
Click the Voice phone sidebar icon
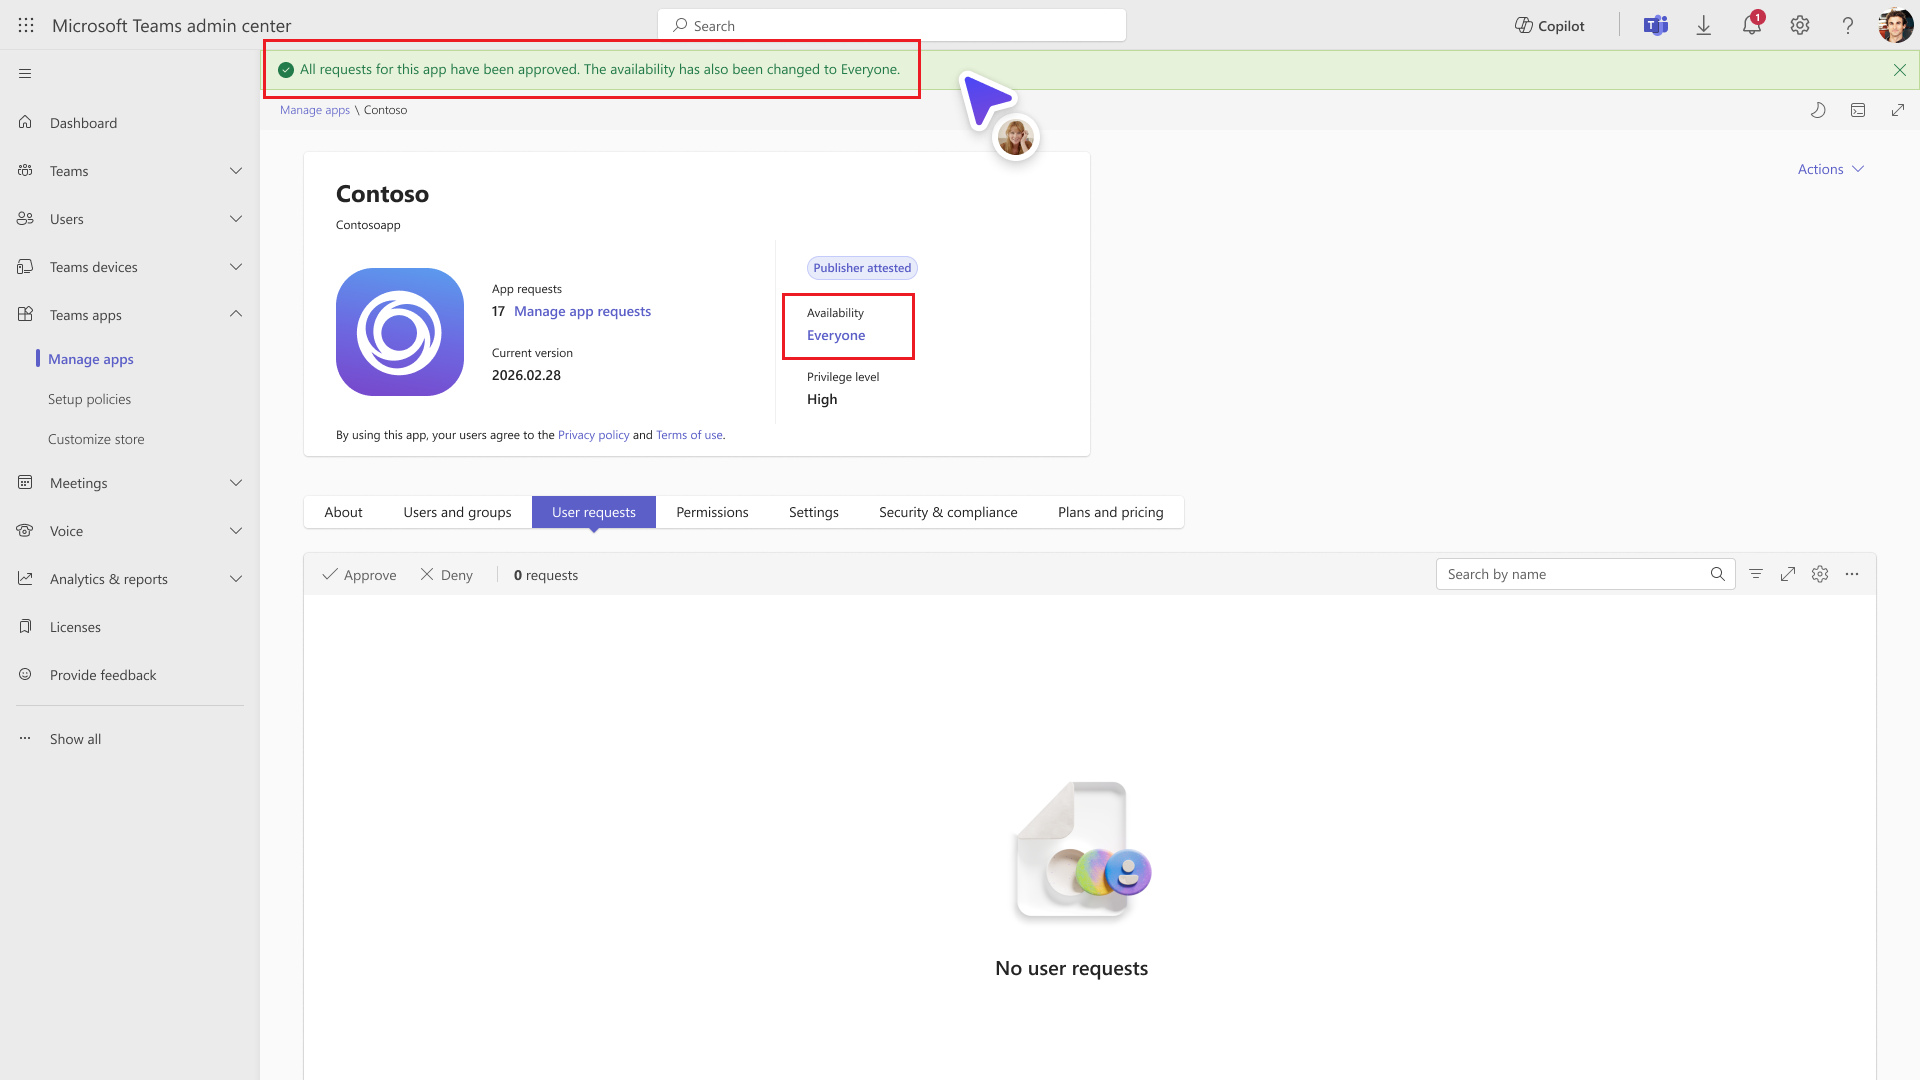[x=25, y=531]
